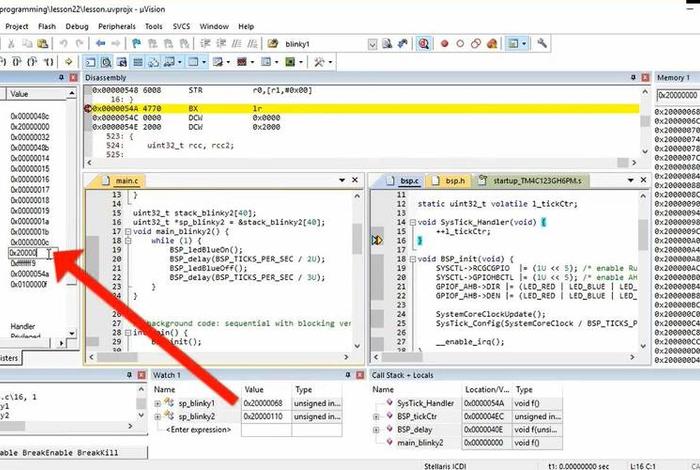This screenshot has height=470, width=700.
Task: Close the Watch 1 panel
Action: [360, 375]
